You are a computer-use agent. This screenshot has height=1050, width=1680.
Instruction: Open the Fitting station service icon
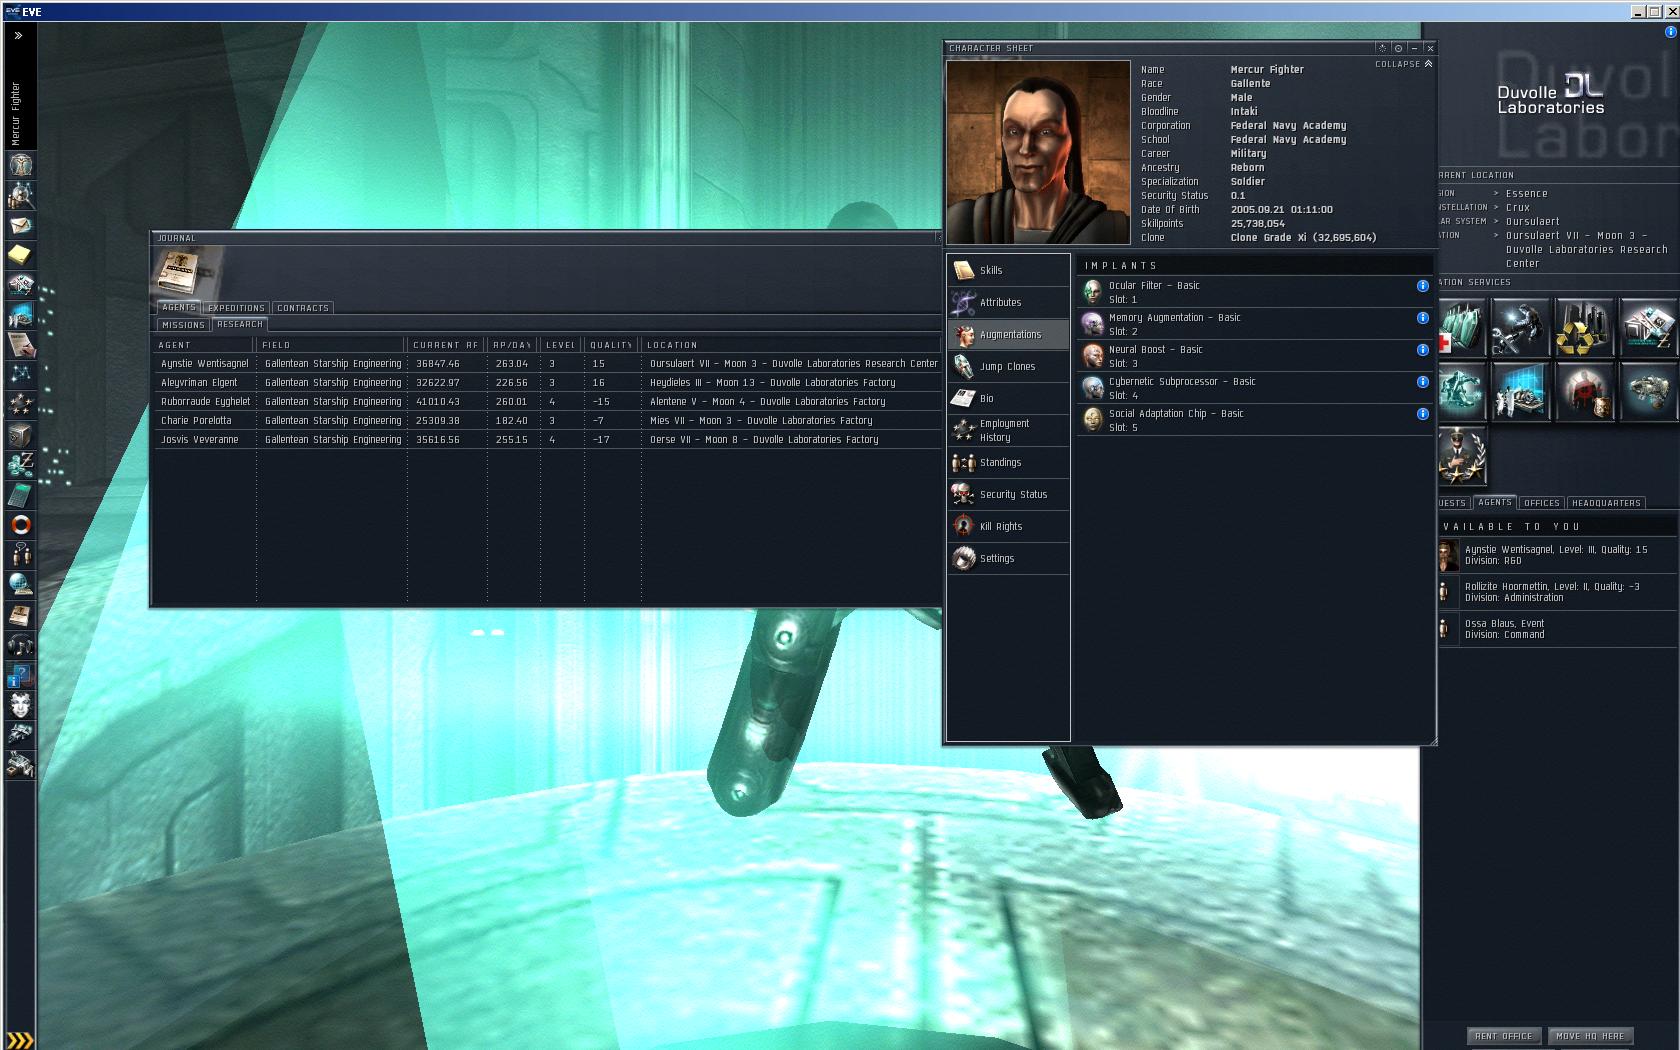point(1462,391)
